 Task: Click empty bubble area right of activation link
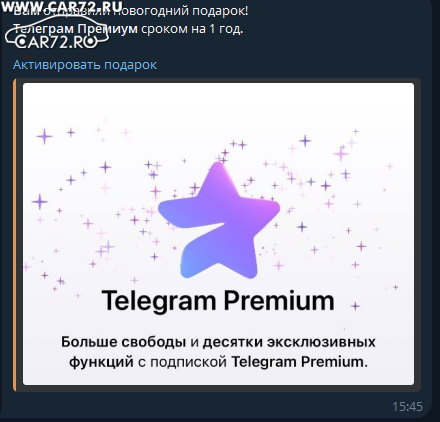(x=290, y=65)
